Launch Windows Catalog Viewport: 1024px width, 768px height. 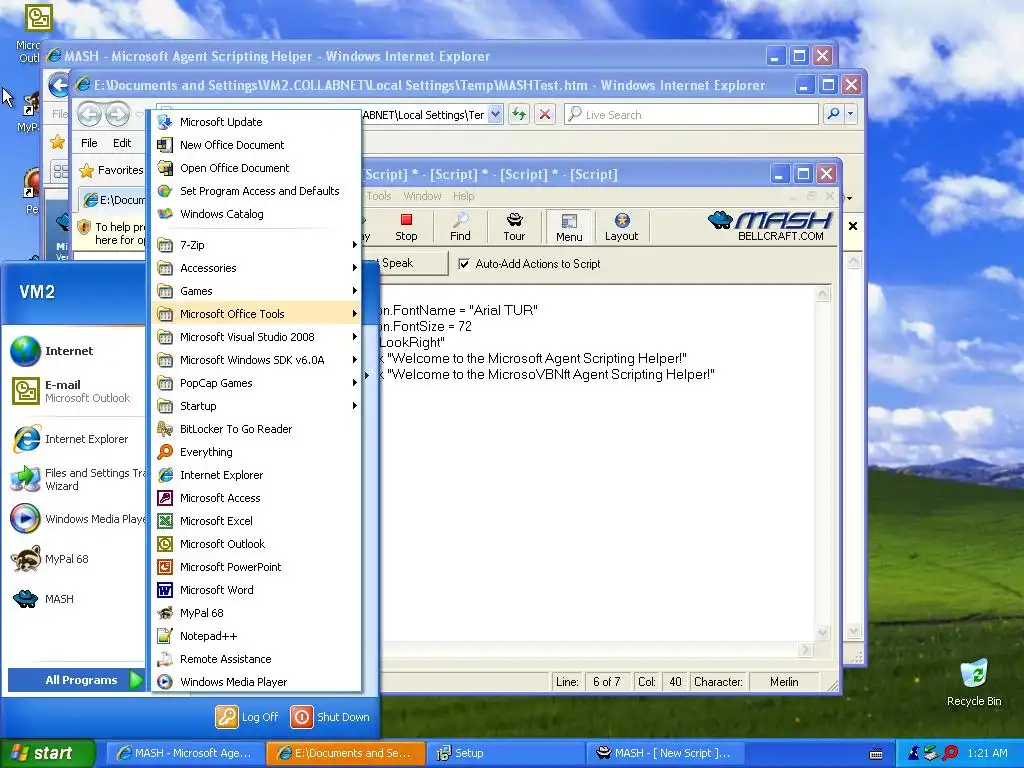pyautogui.click(x=257, y=214)
